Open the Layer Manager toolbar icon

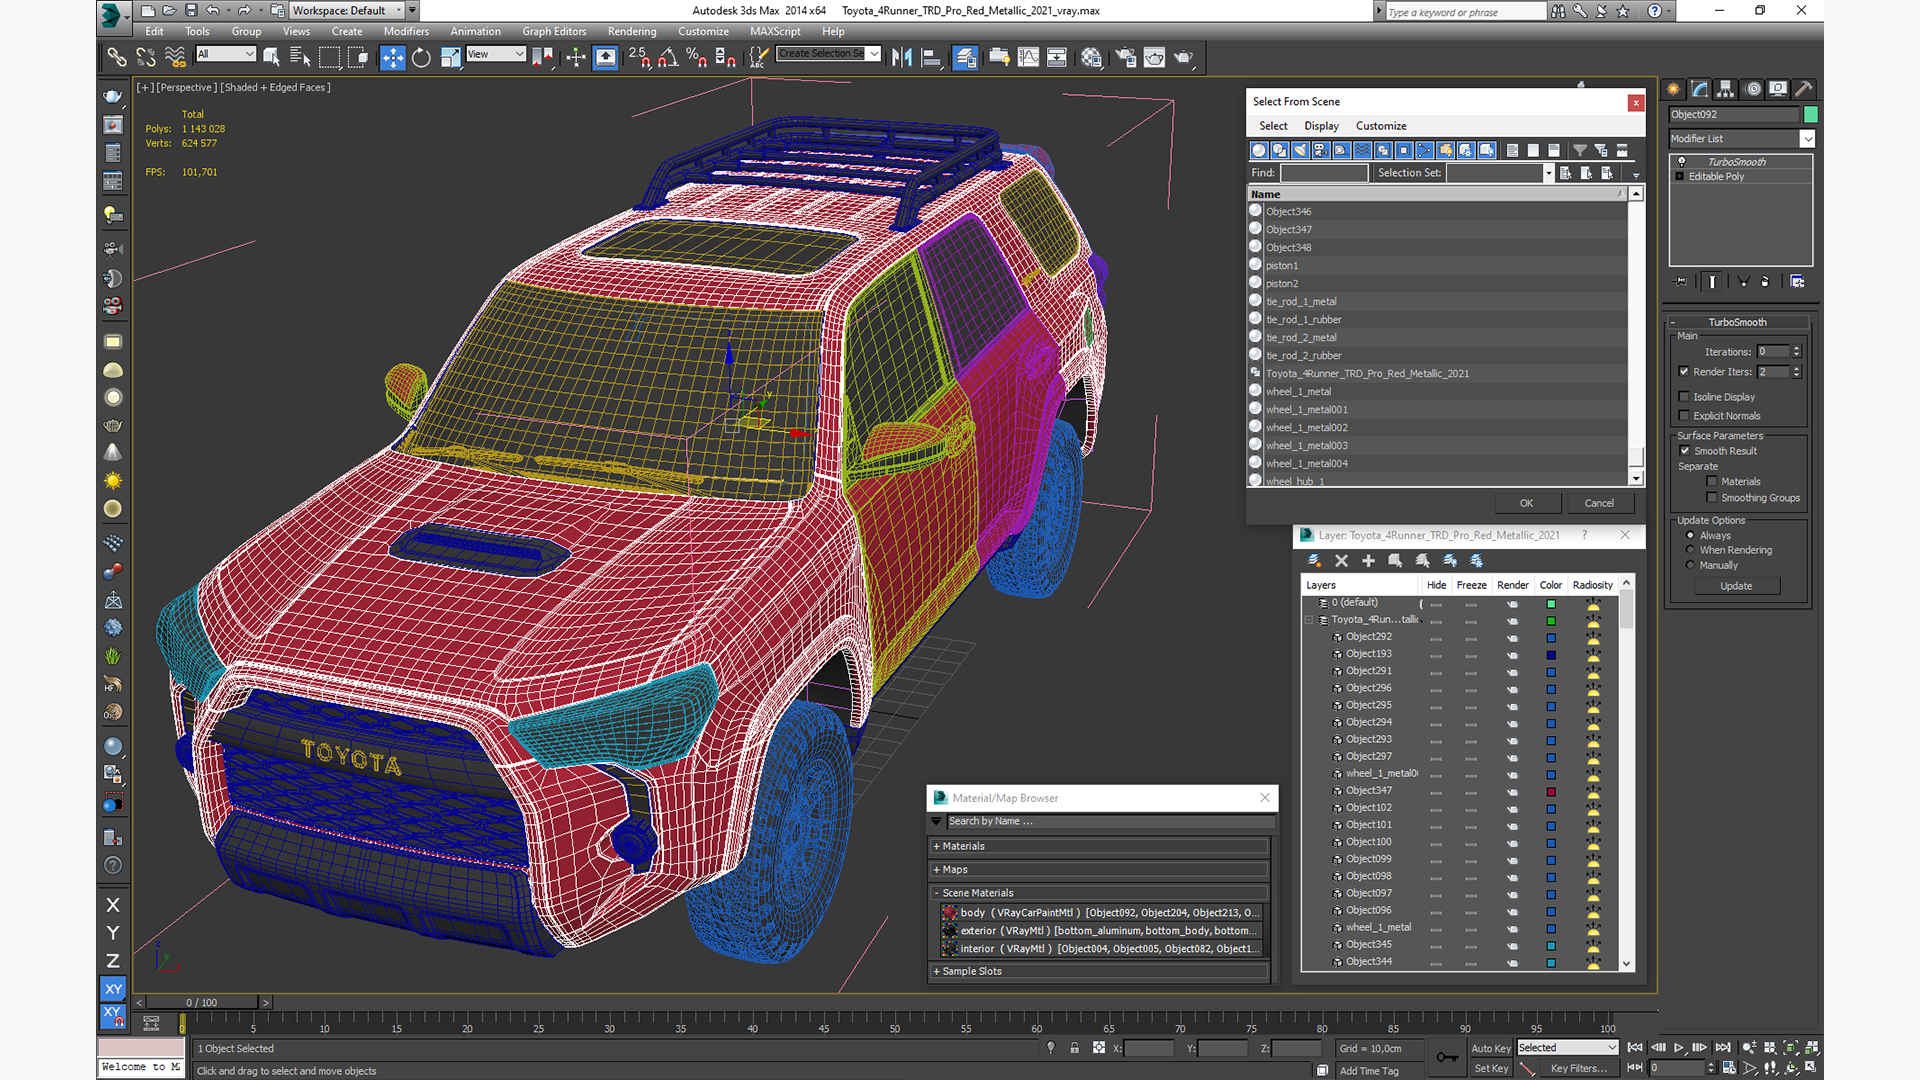point(965,57)
